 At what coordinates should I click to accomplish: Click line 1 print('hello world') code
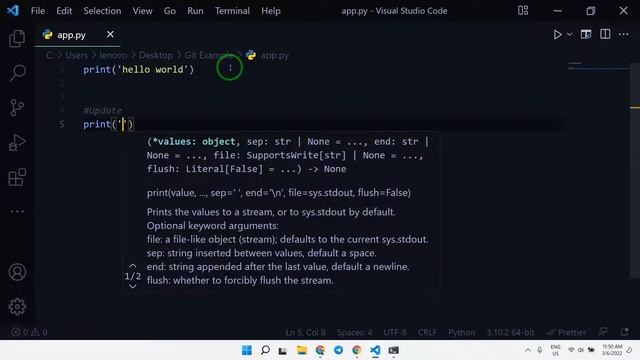point(138,69)
